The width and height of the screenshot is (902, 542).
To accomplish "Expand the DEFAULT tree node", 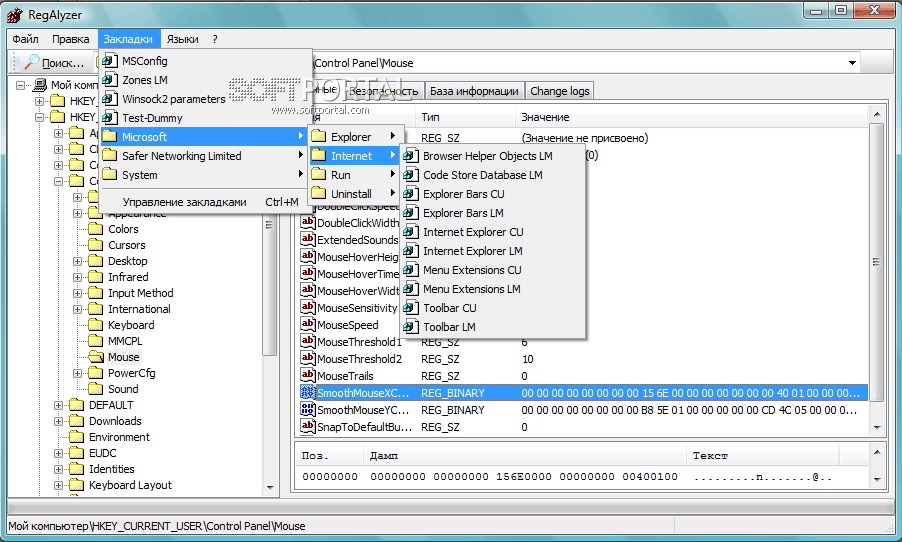I will [58, 406].
